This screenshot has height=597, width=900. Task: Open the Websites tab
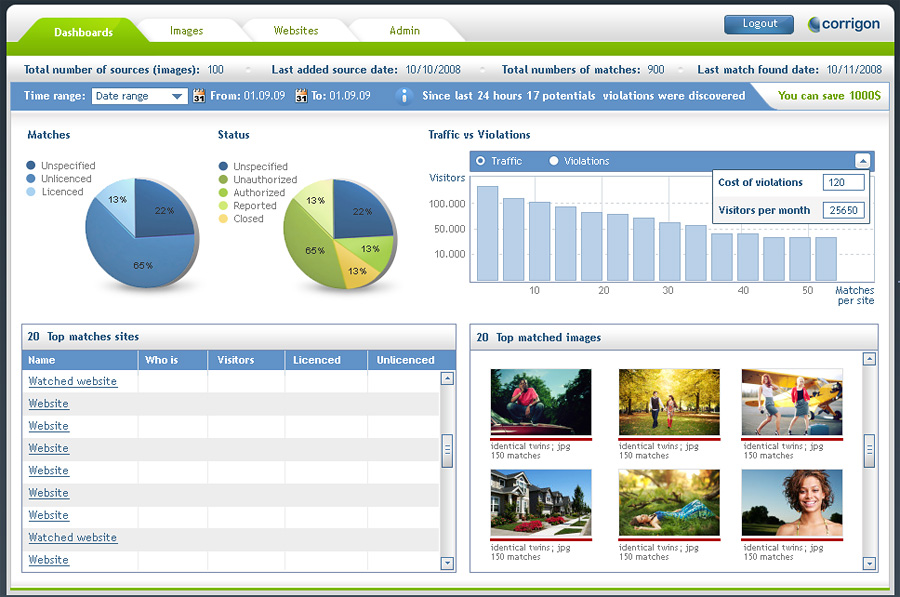coord(296,31)
